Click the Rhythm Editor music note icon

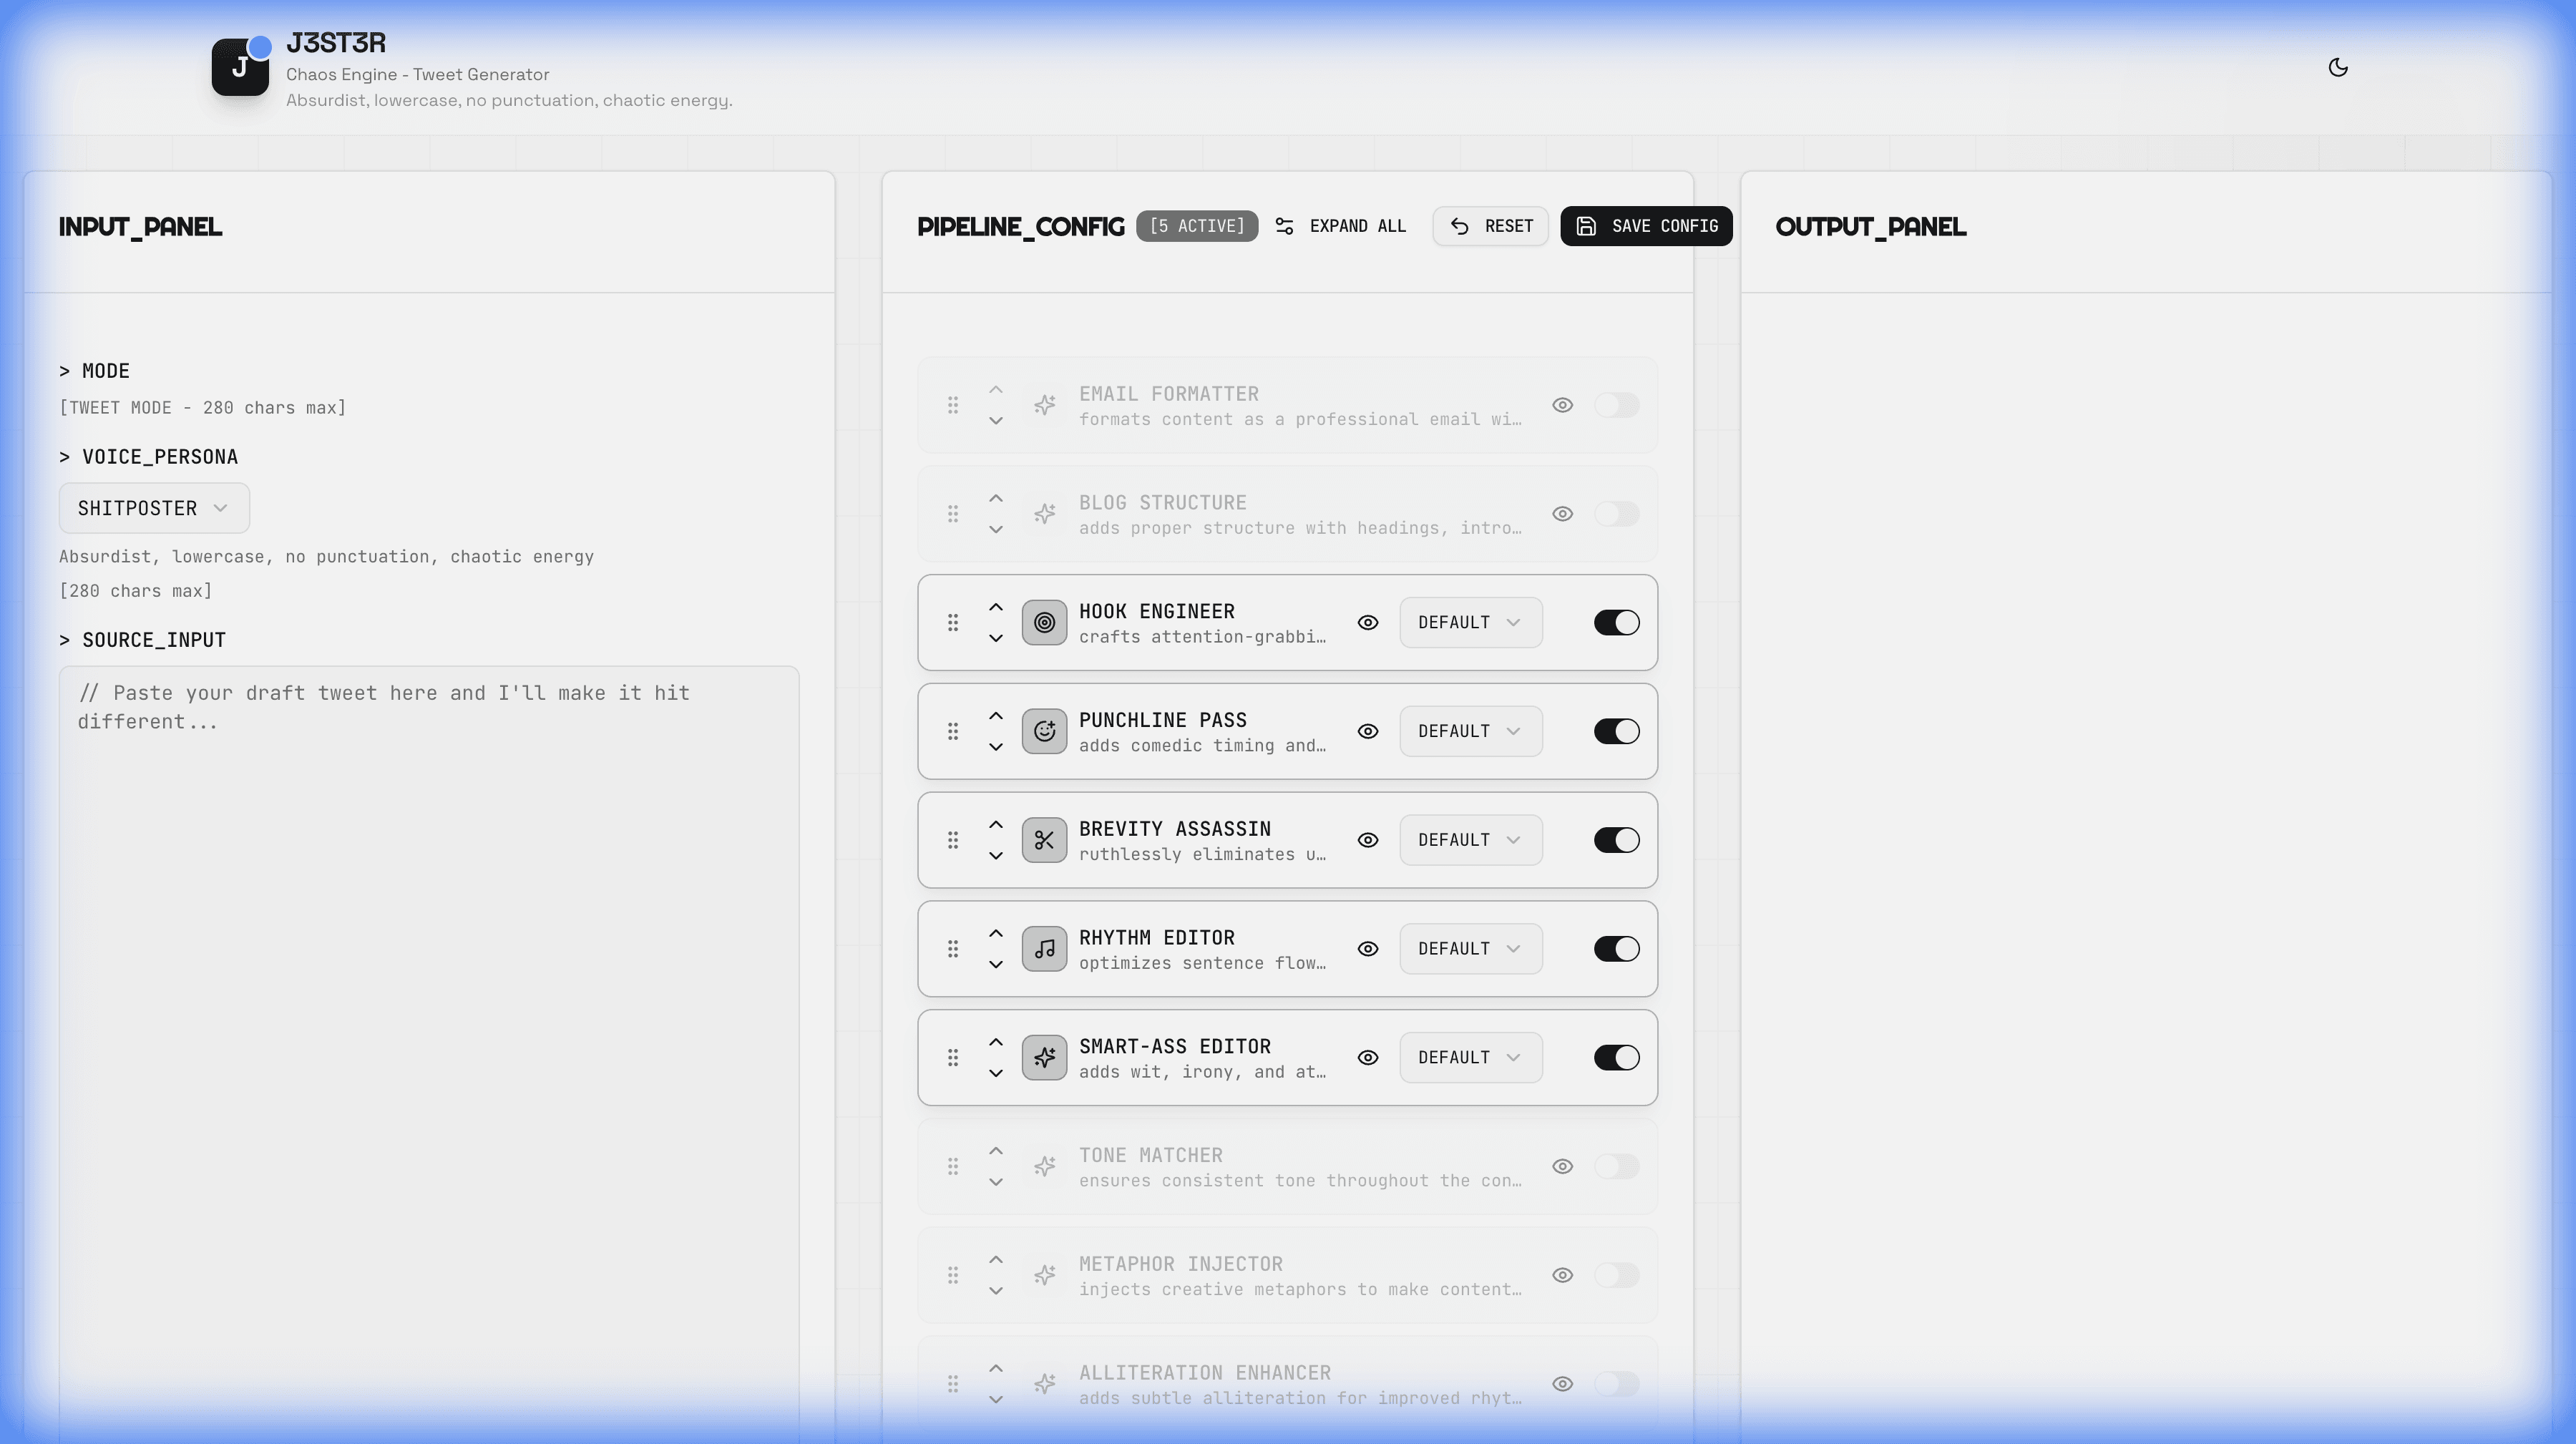pos(1044,949)
